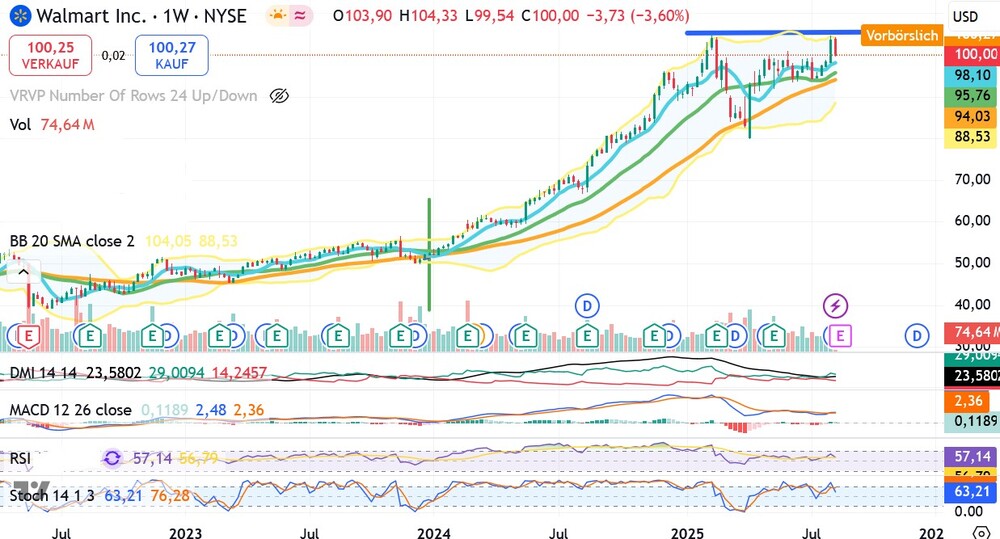The width and height of the screenshot is (1000, 539).
Task: Click the yellow 88,53 Bollinger axis label
Action: 972,137
